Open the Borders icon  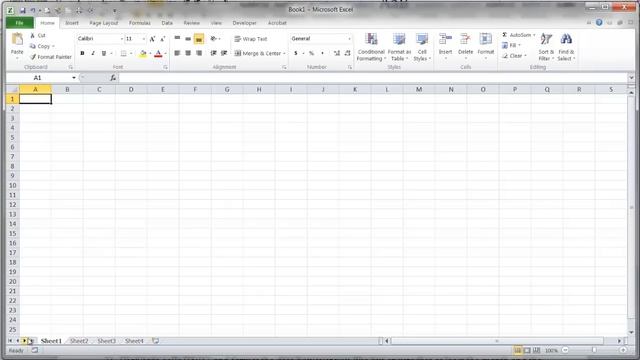[x=123, y=53]
